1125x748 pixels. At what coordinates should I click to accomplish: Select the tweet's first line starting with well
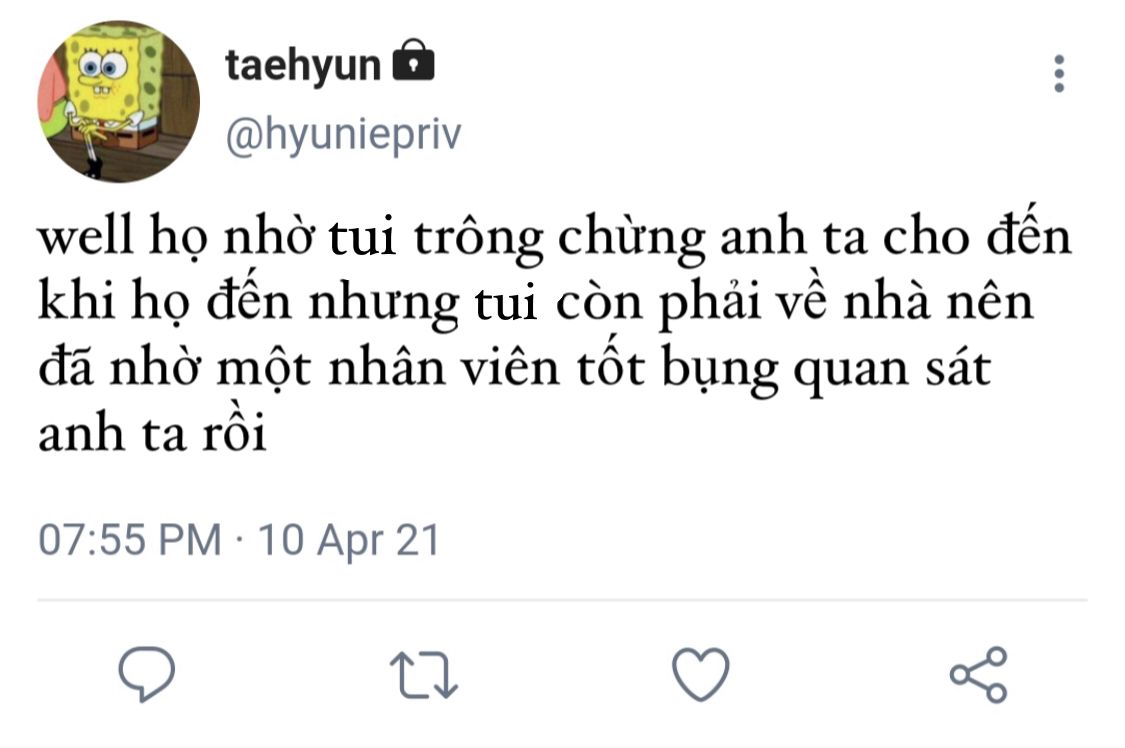pos(555,237)
